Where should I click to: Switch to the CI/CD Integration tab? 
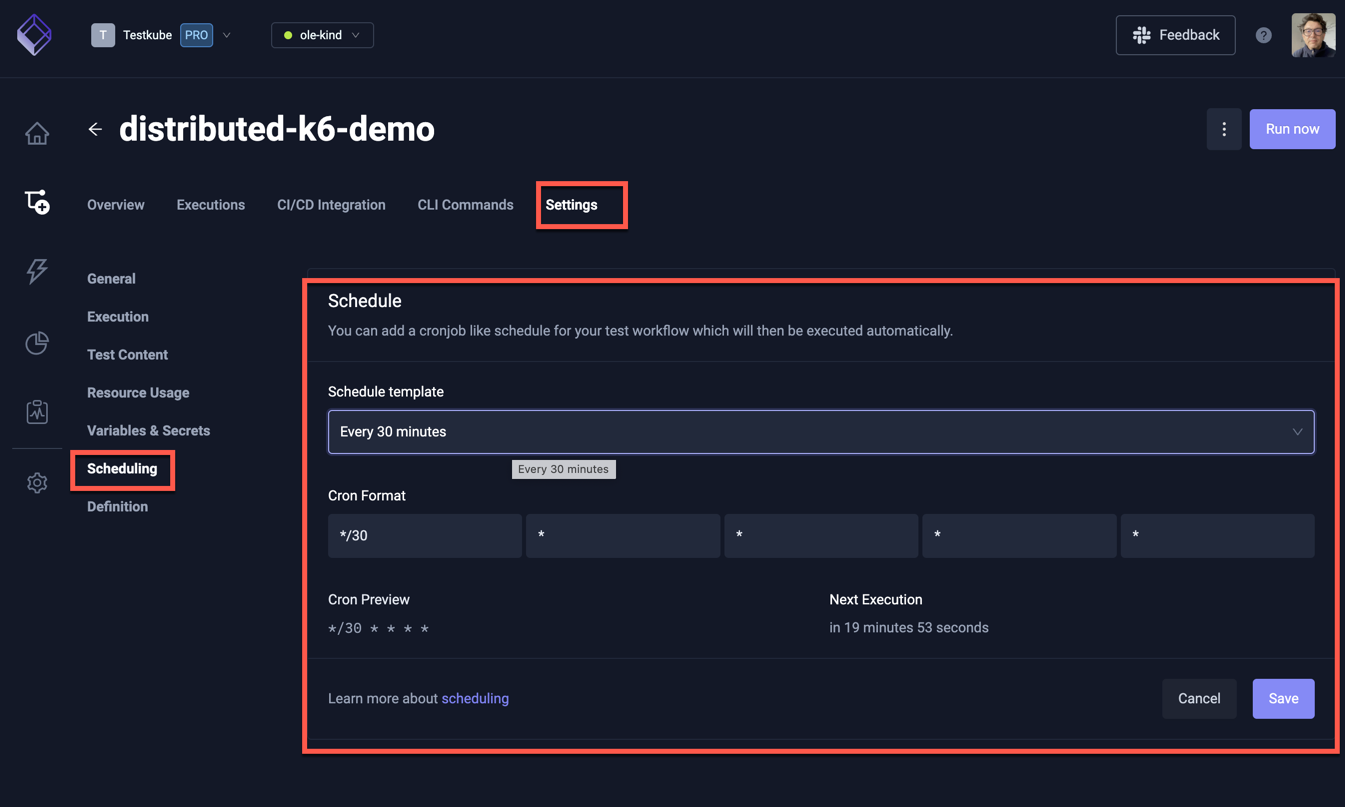coord(331,205)
